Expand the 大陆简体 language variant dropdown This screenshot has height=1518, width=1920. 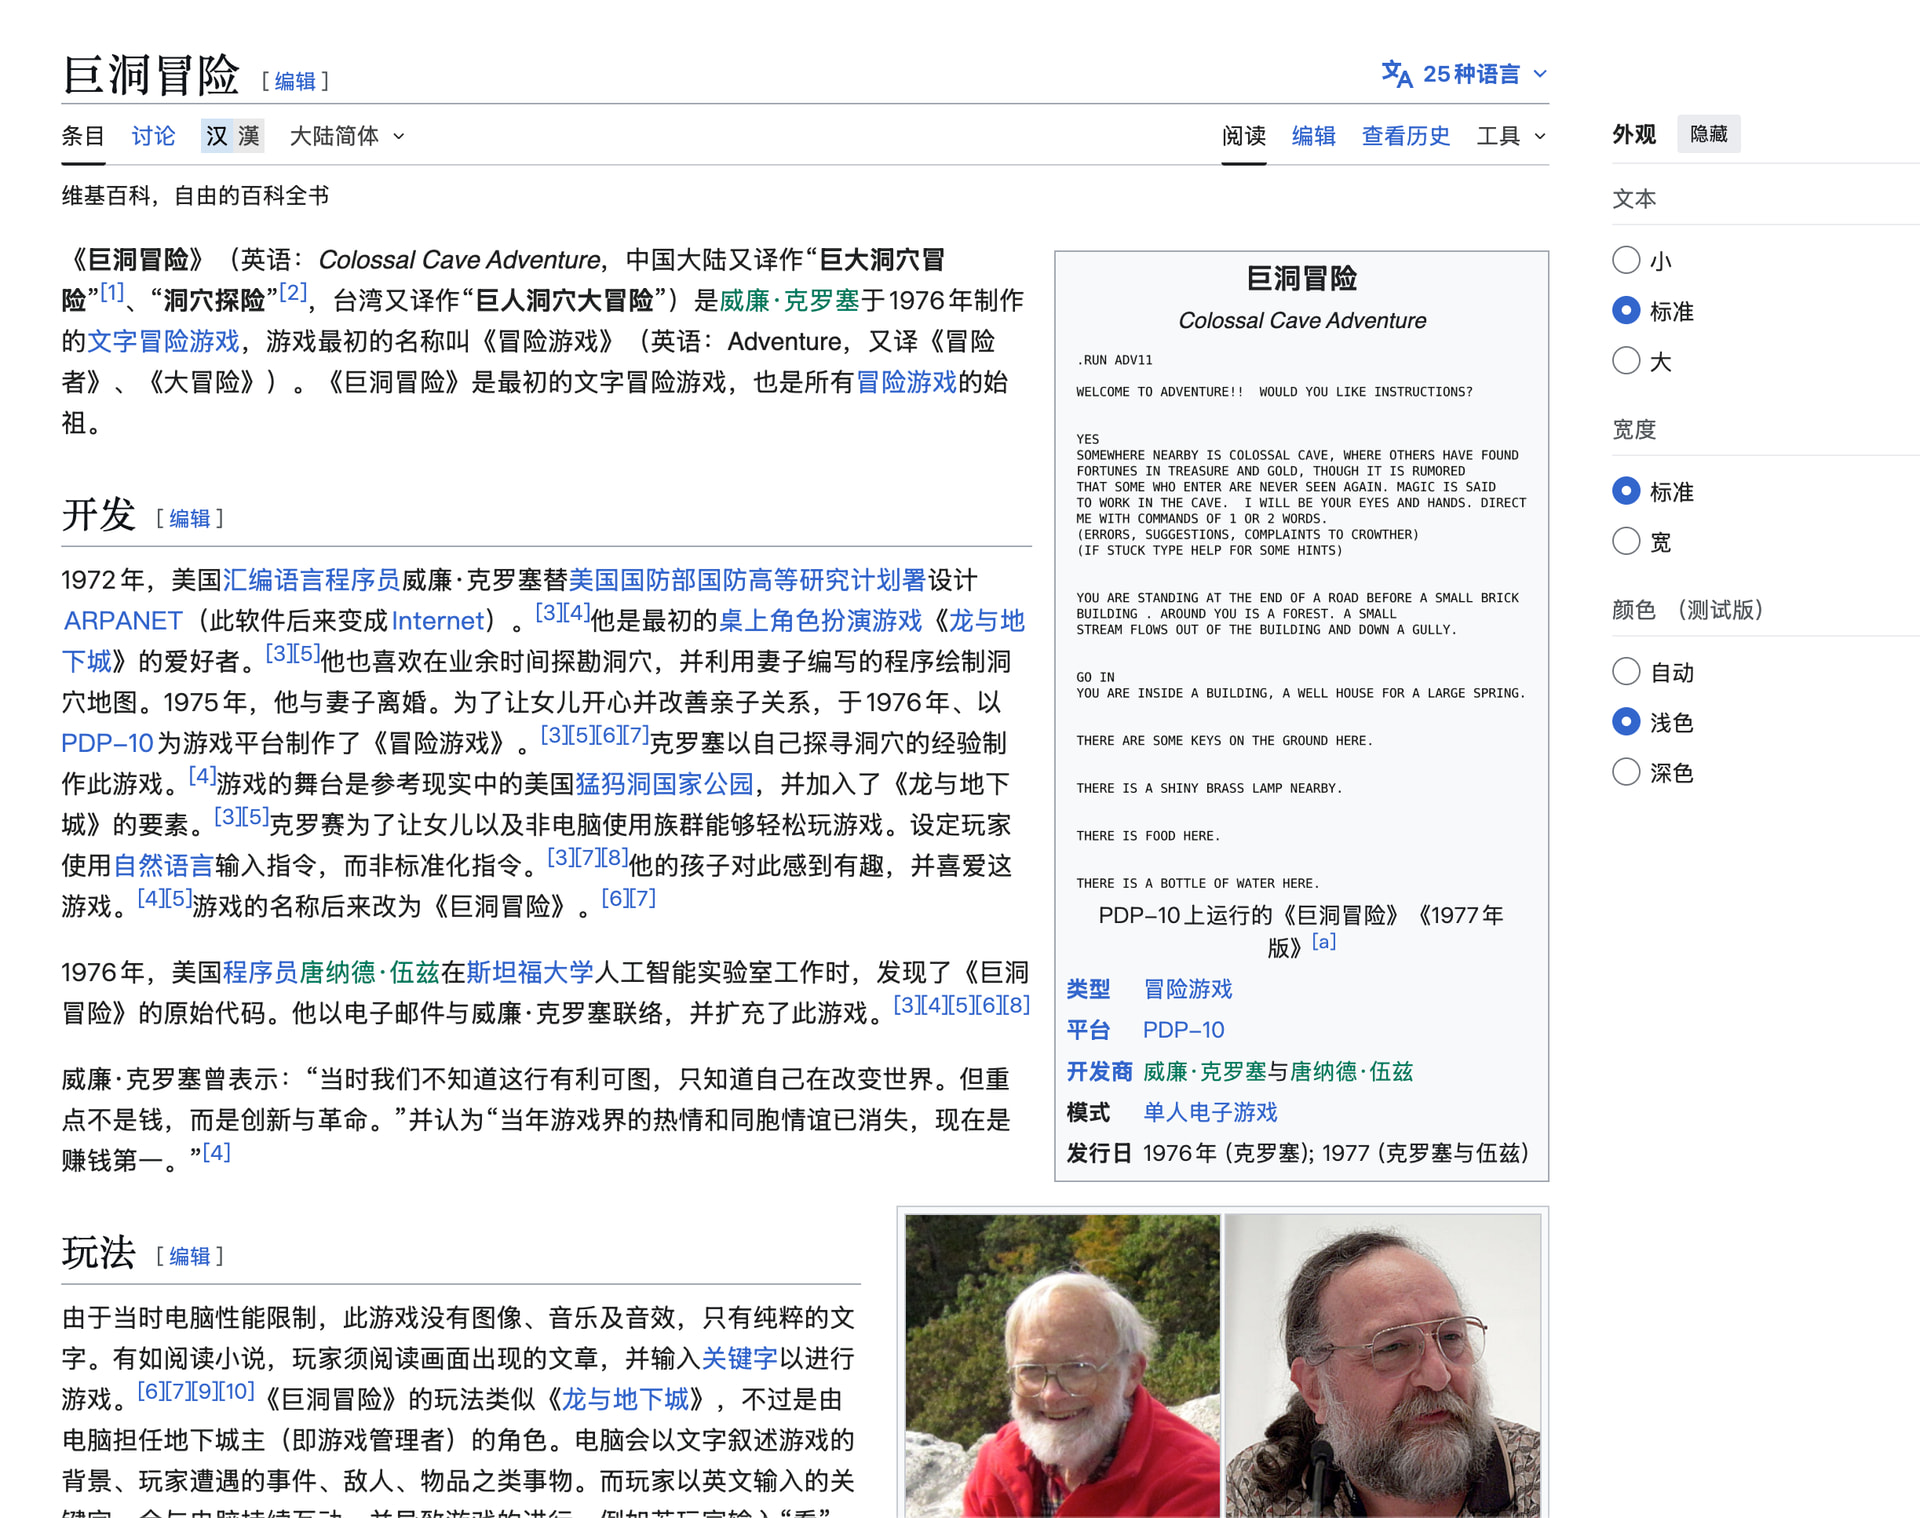[x=347, y=136]
